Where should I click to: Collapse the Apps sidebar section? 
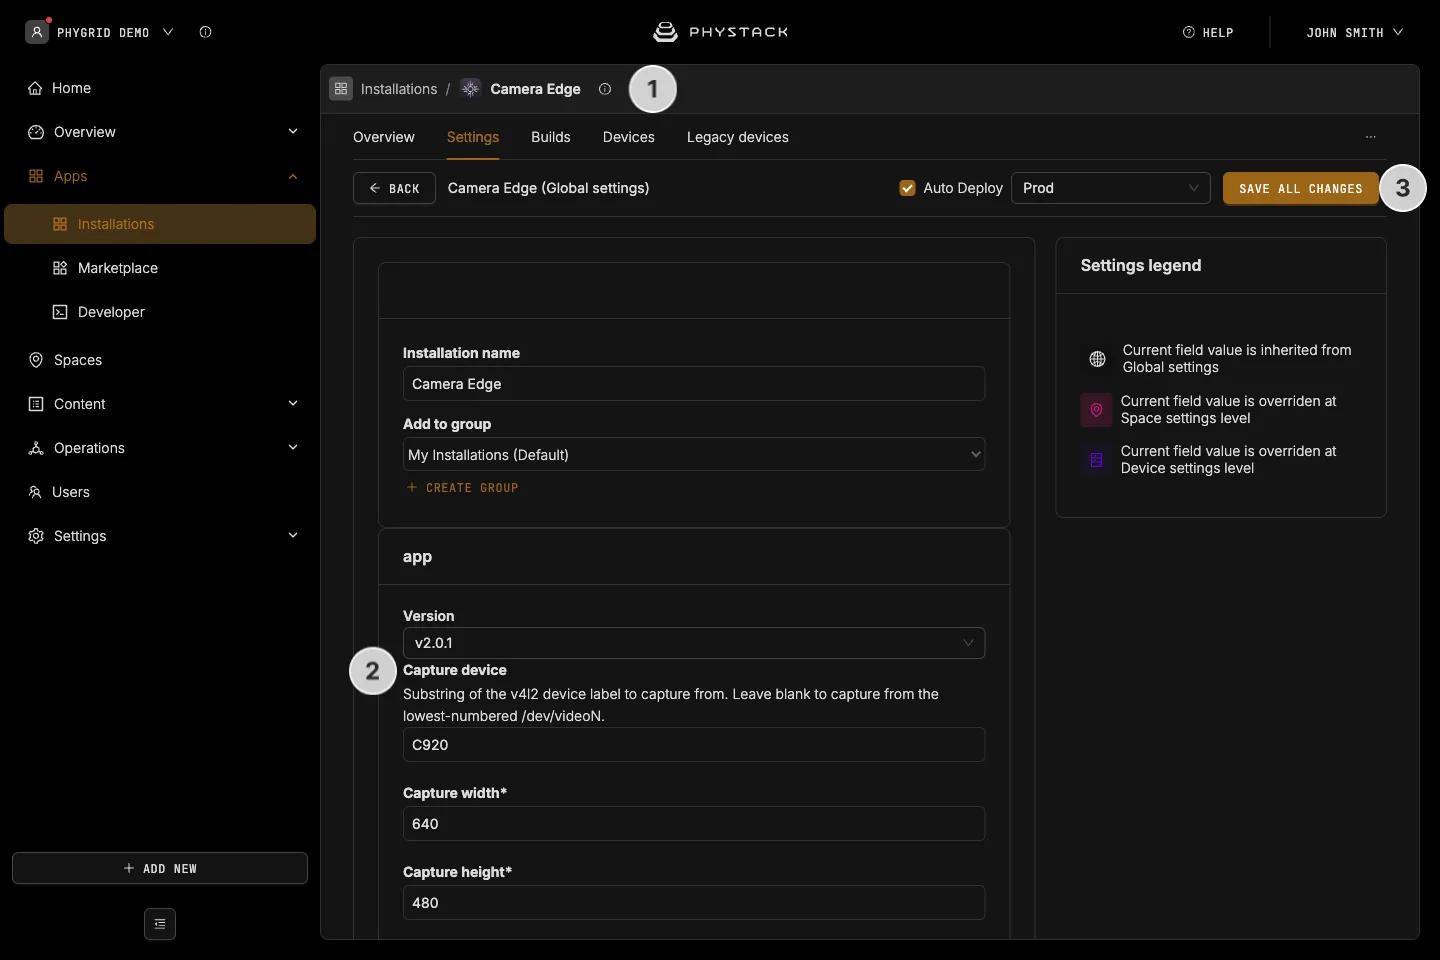point(293,176)
